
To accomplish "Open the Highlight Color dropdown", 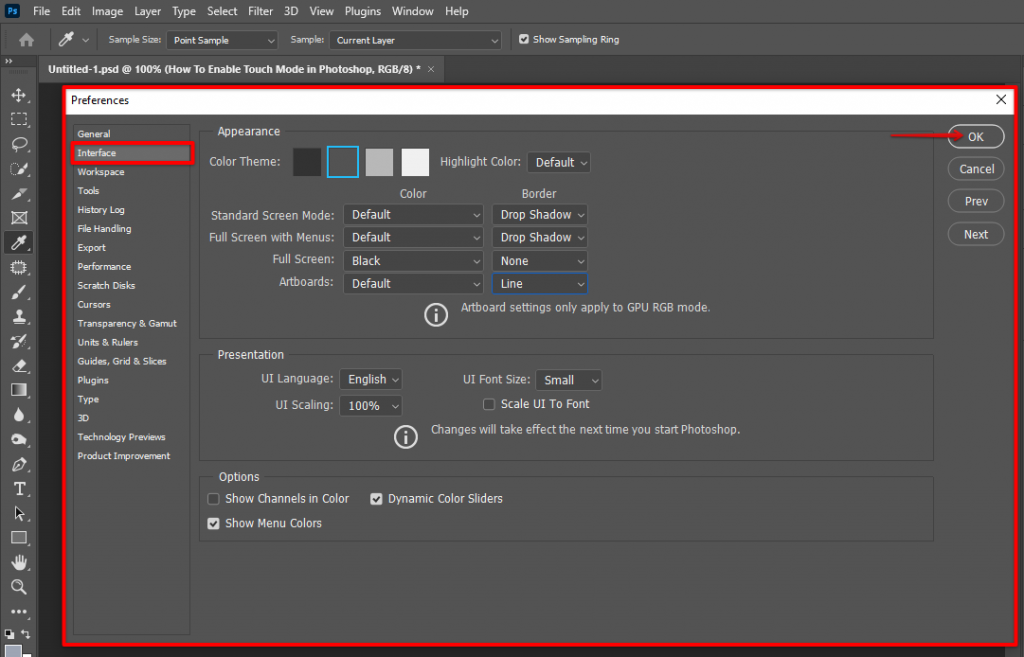I will (558, 162).
